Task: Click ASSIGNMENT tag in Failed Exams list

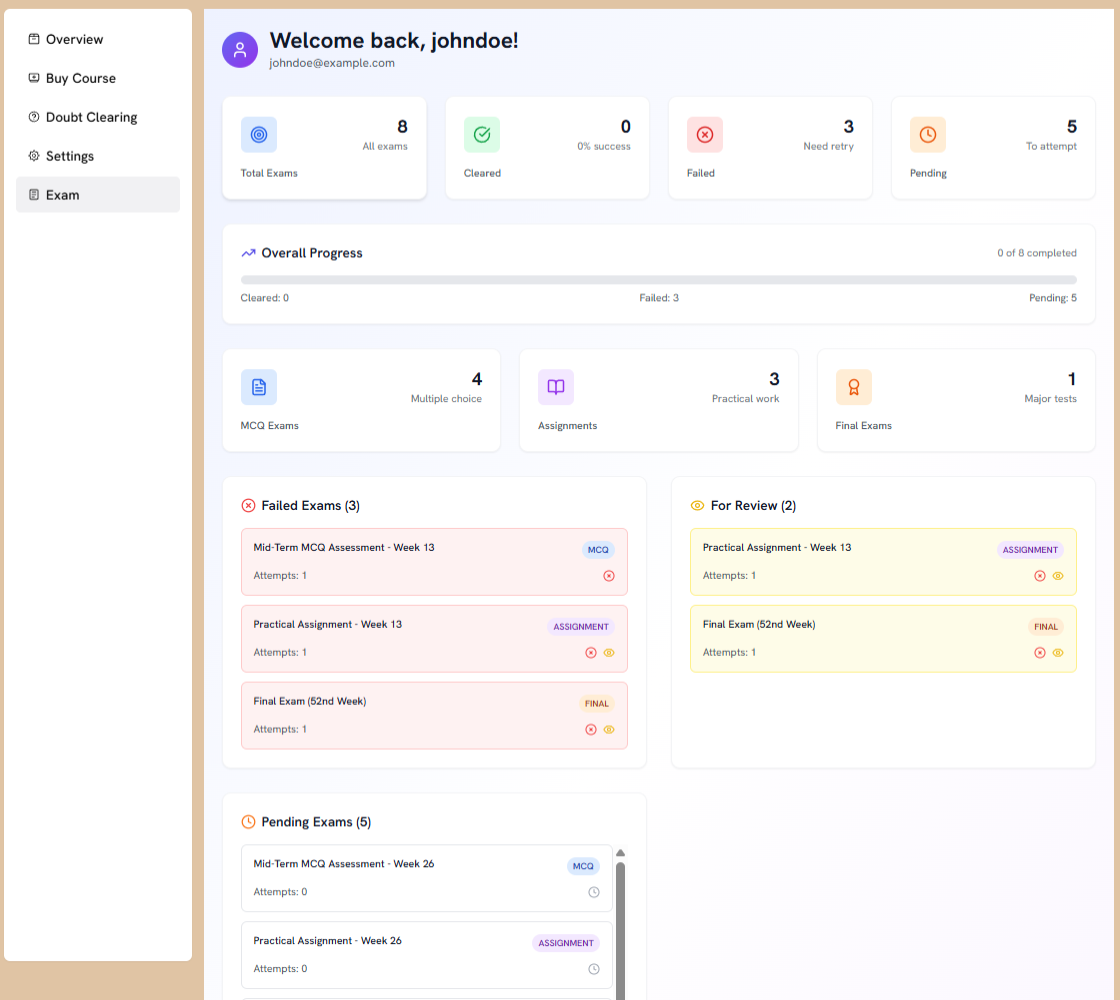Action: click(581, 626)
